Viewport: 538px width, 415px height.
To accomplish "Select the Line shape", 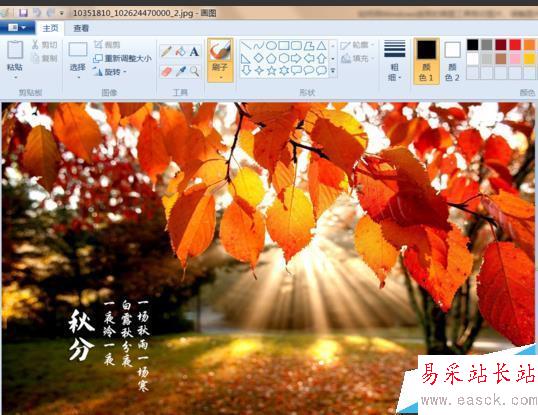I will tap(246, 46).
